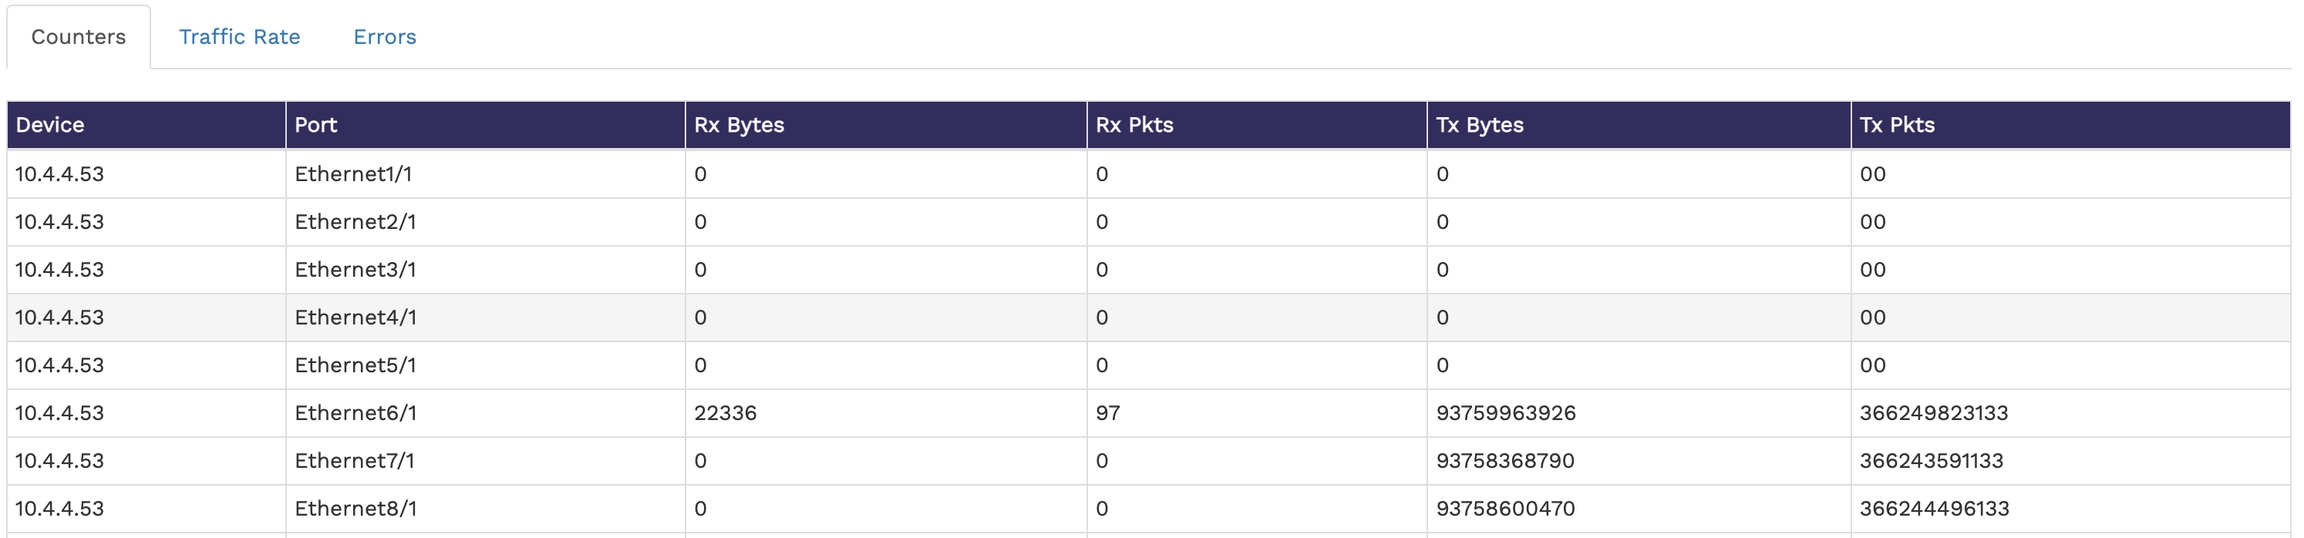Sort by the Device column header
Image resolution: width=2304 pixels, height=538 pixels.
pyautogui.click(x=50, y=125)
